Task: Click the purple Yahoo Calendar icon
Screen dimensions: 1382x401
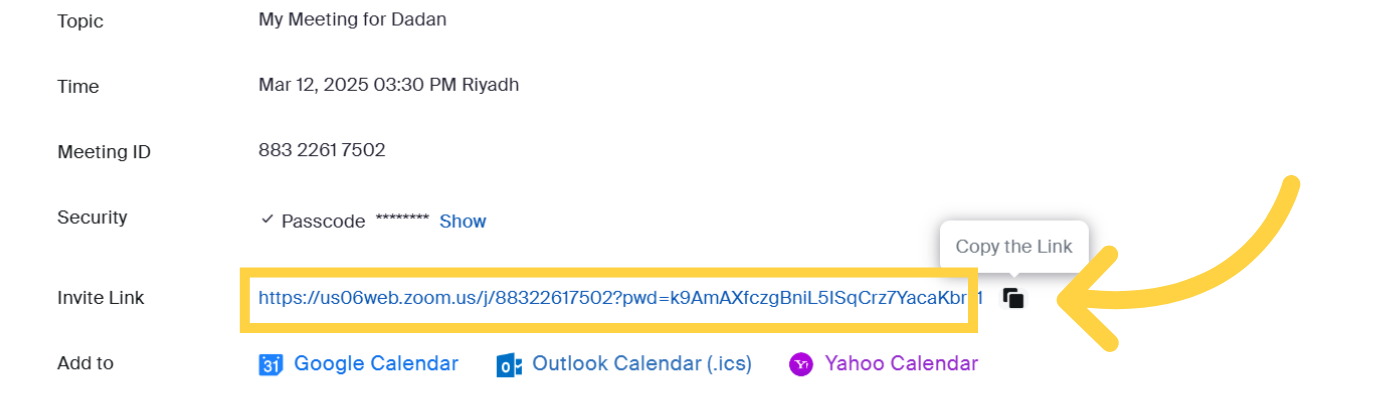Action: coord(801,364)
